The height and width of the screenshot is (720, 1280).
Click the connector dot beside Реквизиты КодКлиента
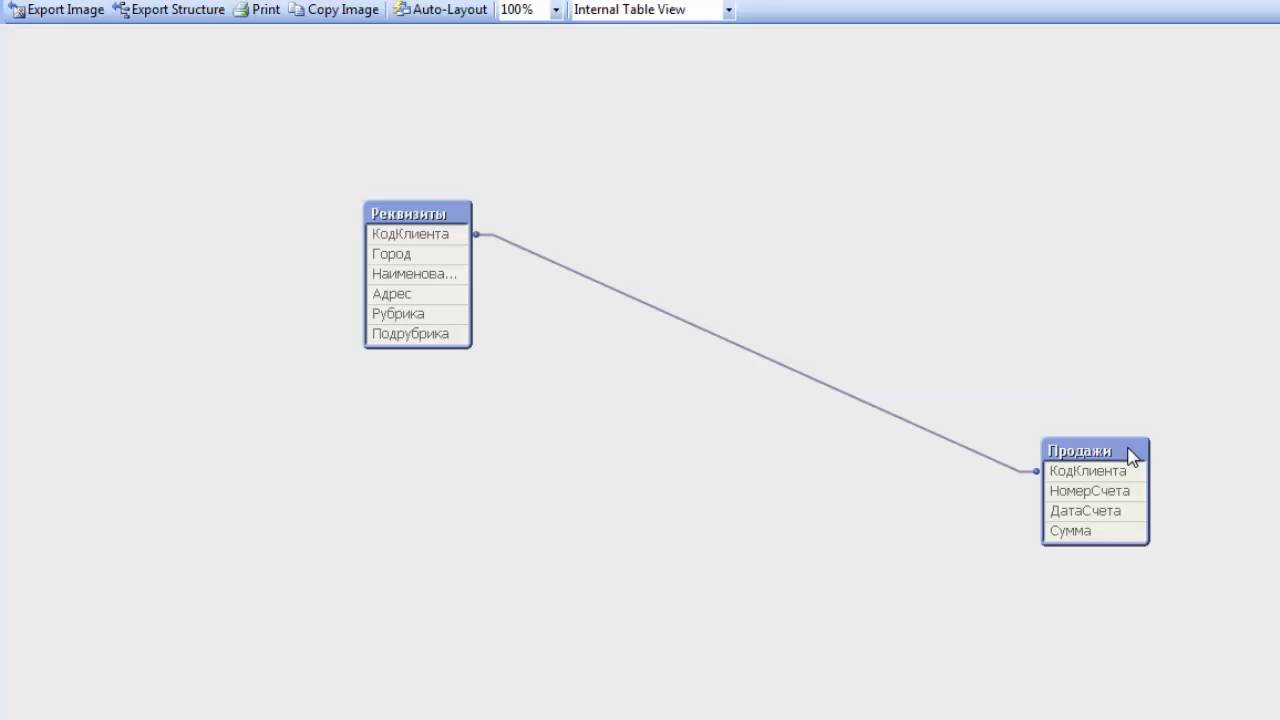click(x=476, y=234)
